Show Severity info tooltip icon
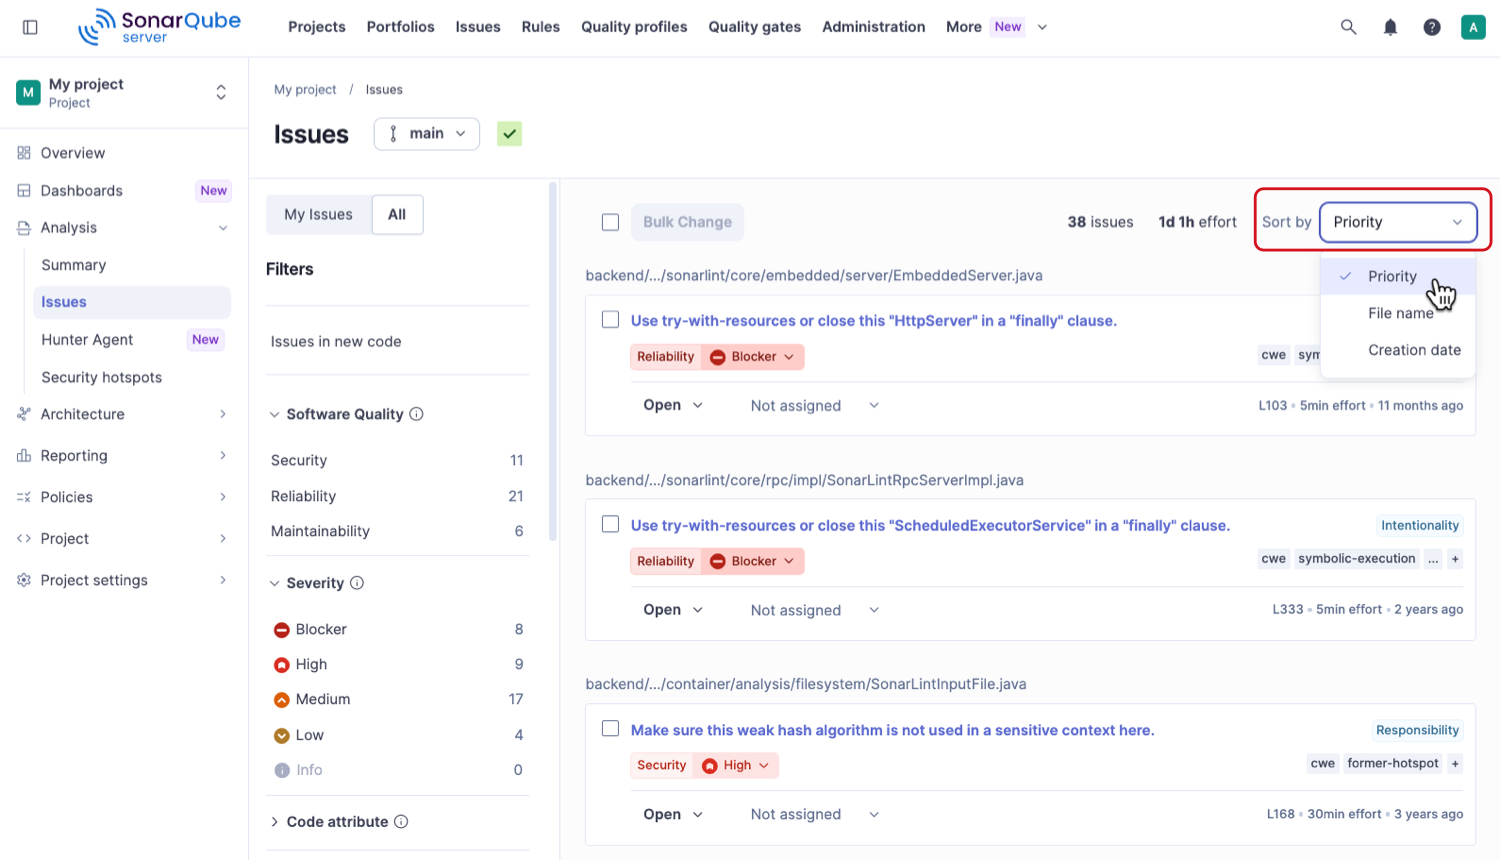This screenshot has width=1500, height=860. 357,583
